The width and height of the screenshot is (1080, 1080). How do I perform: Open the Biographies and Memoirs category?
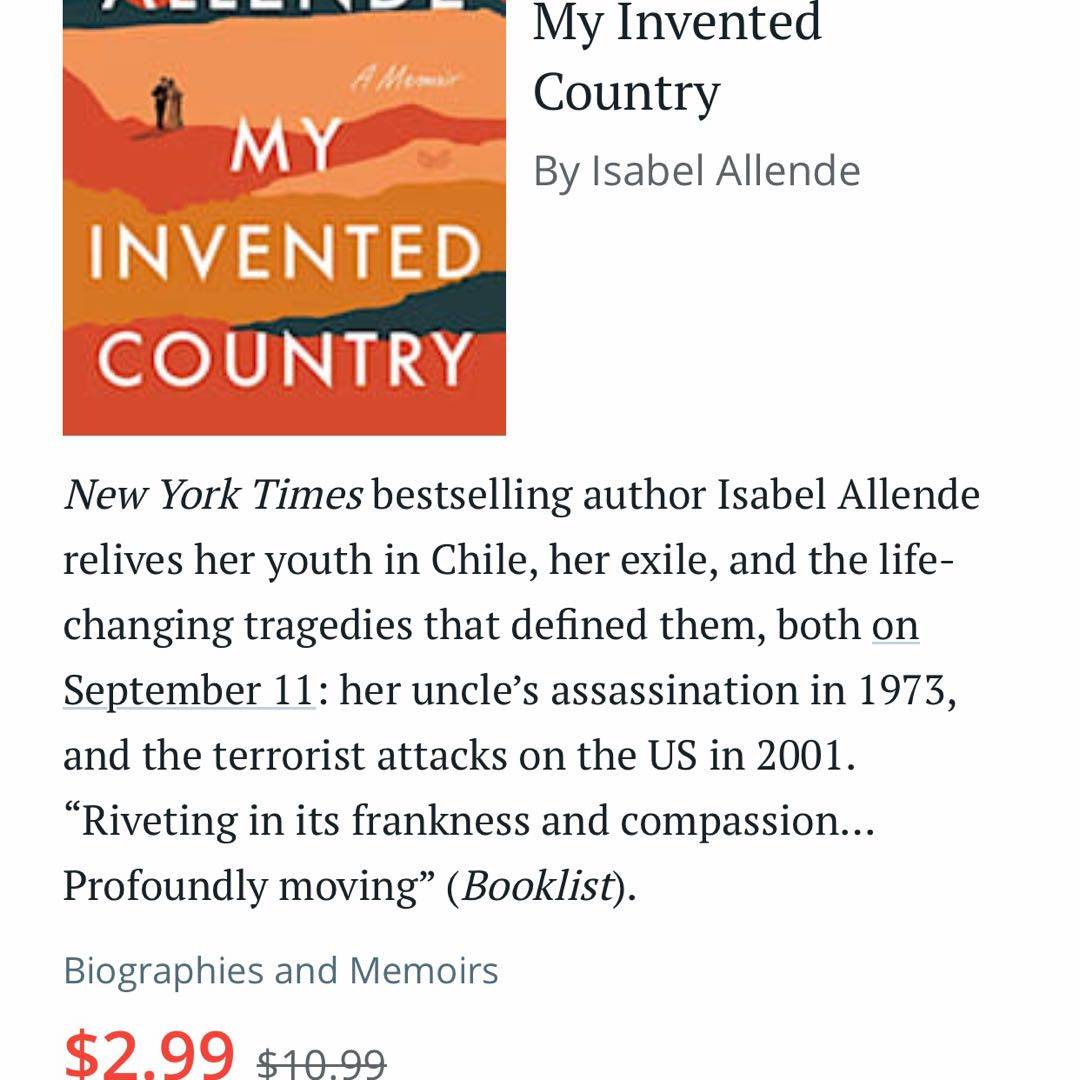tap(281, 971)
